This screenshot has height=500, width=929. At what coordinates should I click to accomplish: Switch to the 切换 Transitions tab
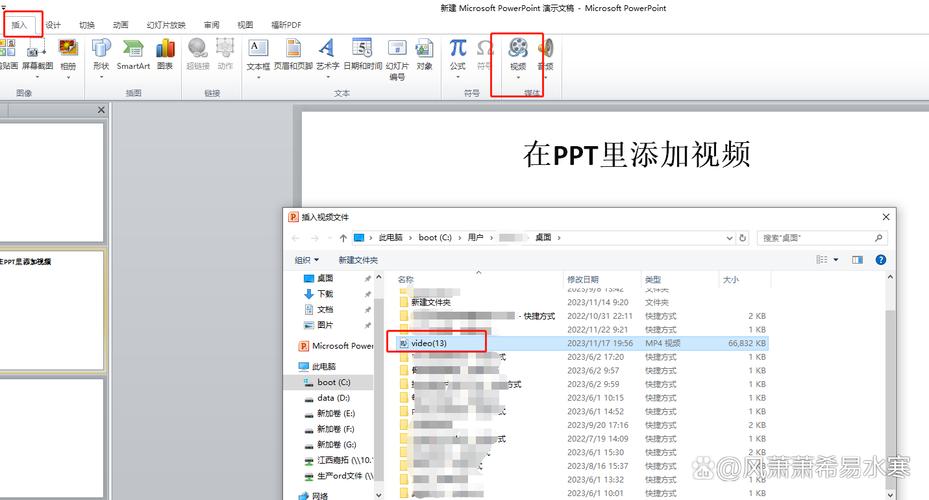tap(87, 25)
